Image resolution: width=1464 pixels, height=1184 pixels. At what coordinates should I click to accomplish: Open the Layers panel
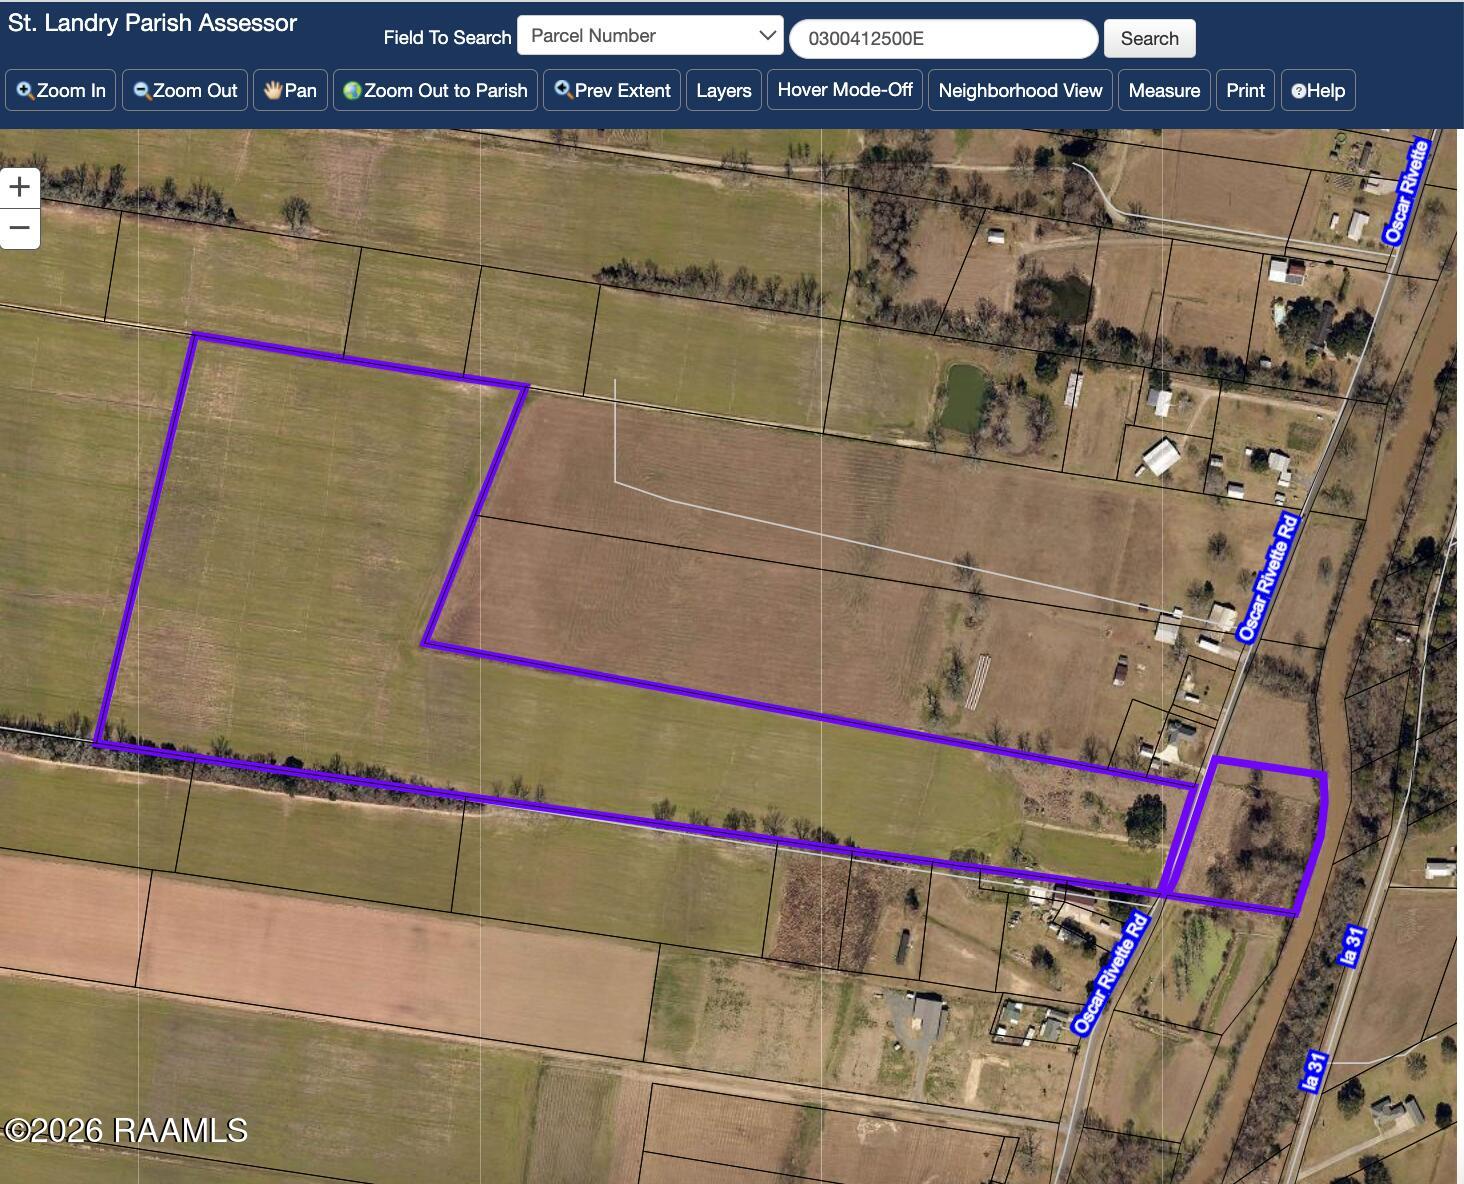coord(724,90)
